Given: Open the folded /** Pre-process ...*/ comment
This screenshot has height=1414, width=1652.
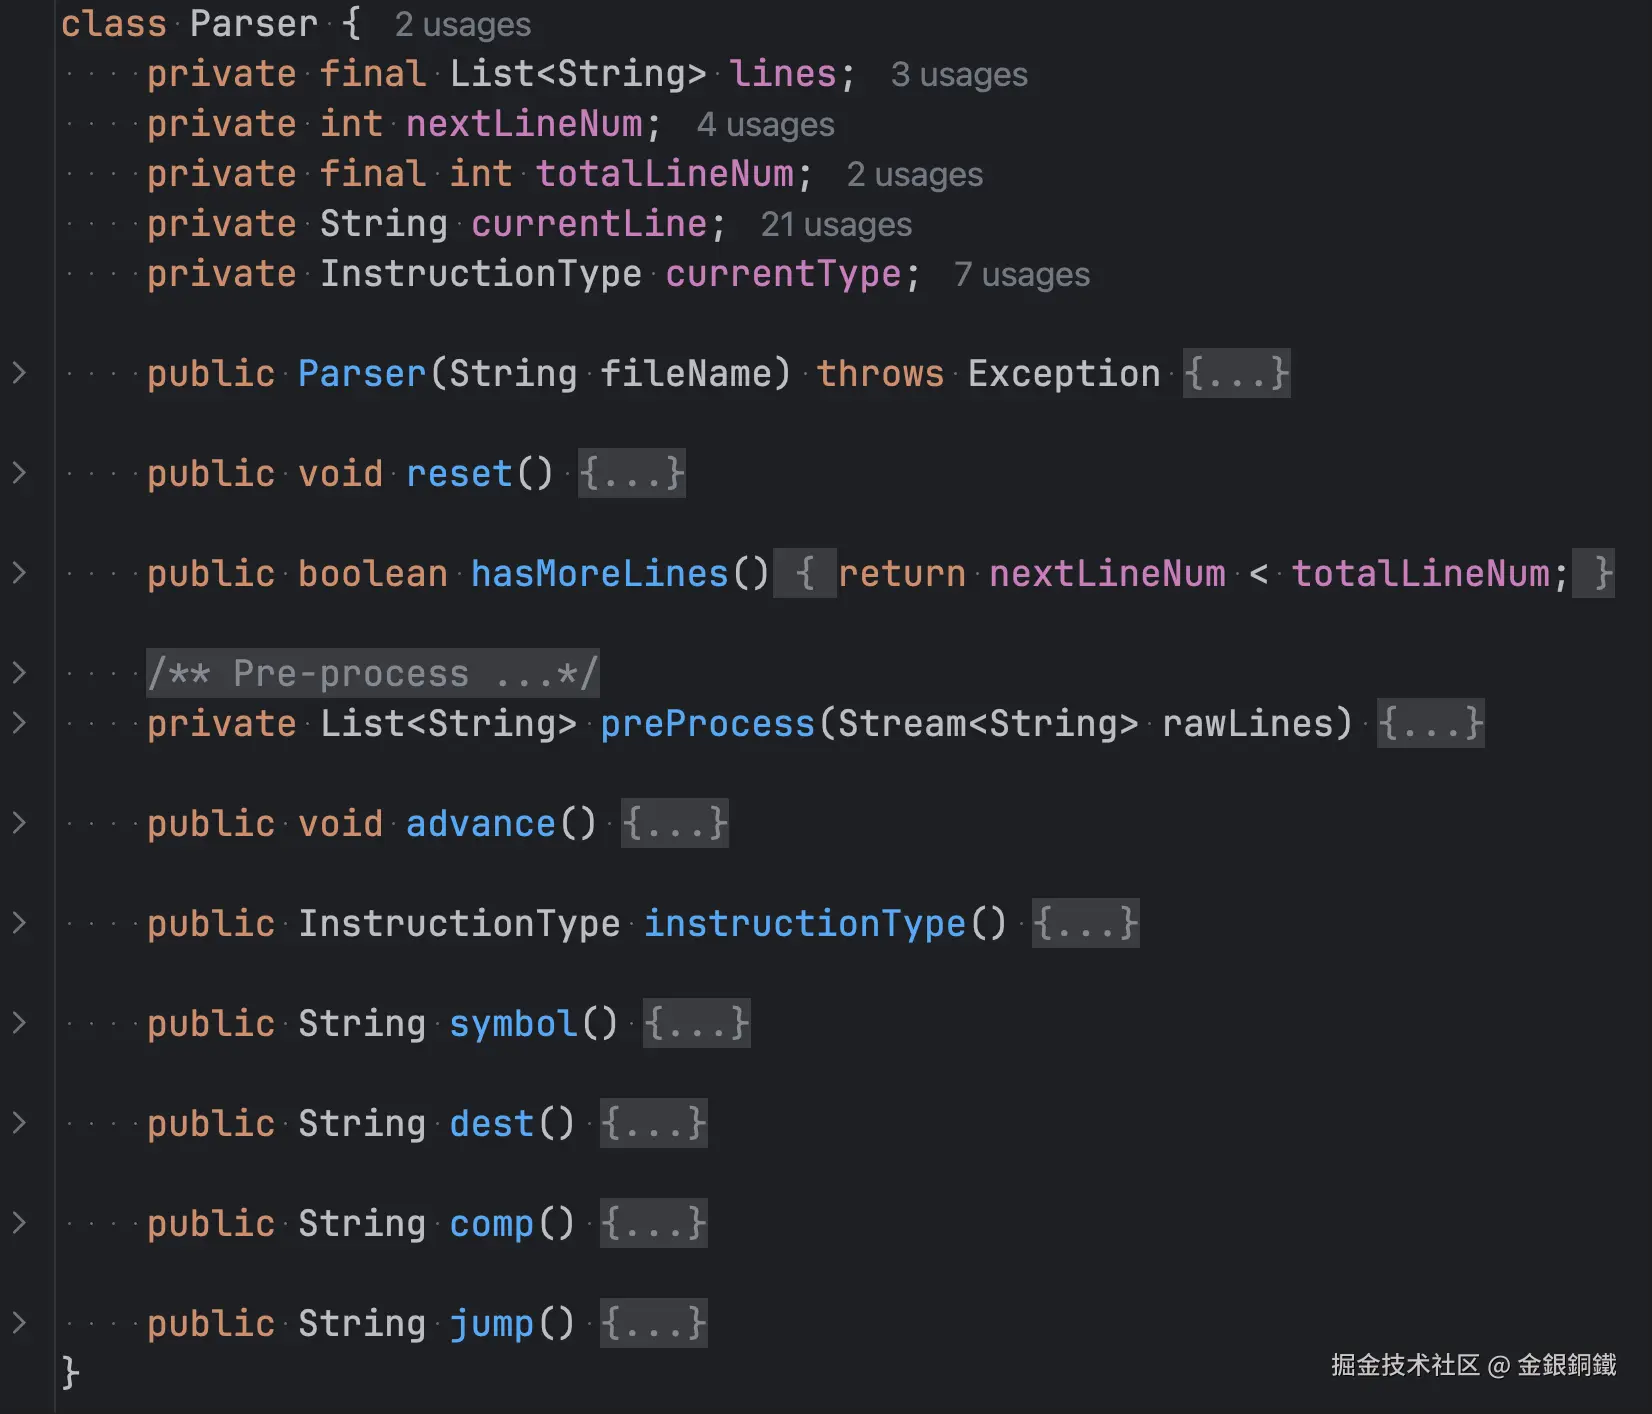Looking at the screenshot, I should [x=372, y=673].
